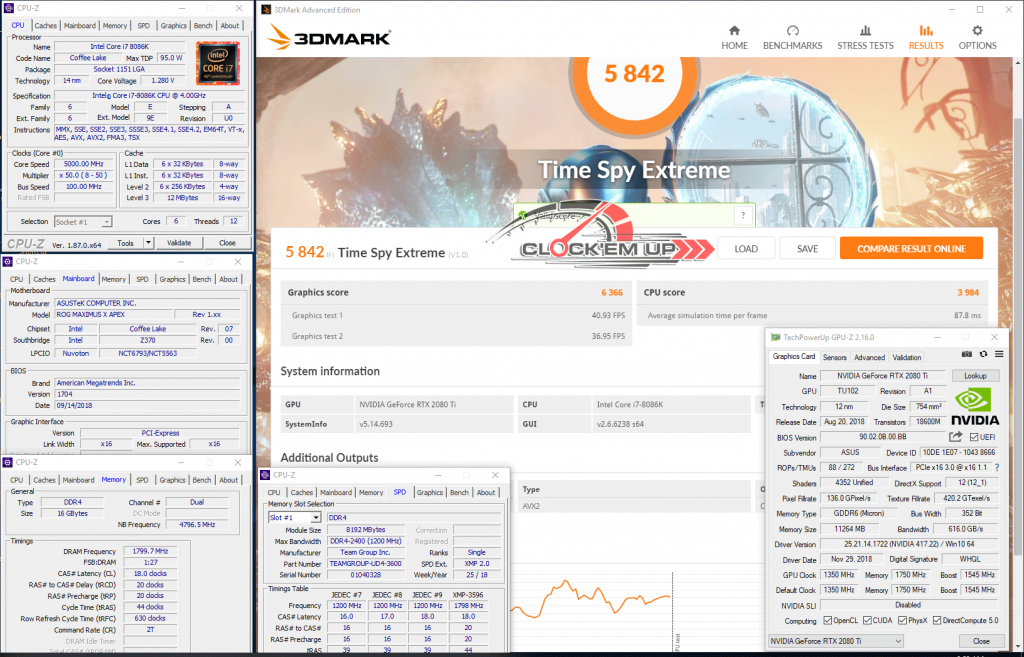Click the Bus Interface question mark in GPU-Z
The width and height of the screenshot is (1024, 657).
click(997, 468)
